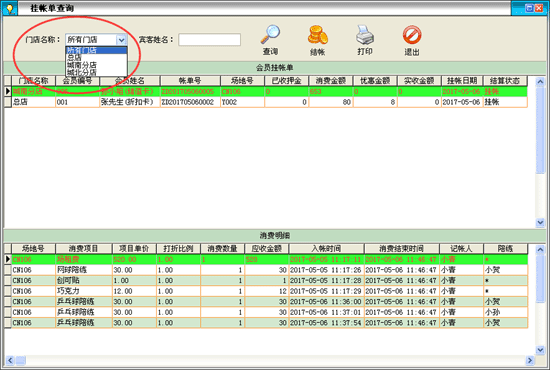Click the upper table scrollbar down arrow

540,222
